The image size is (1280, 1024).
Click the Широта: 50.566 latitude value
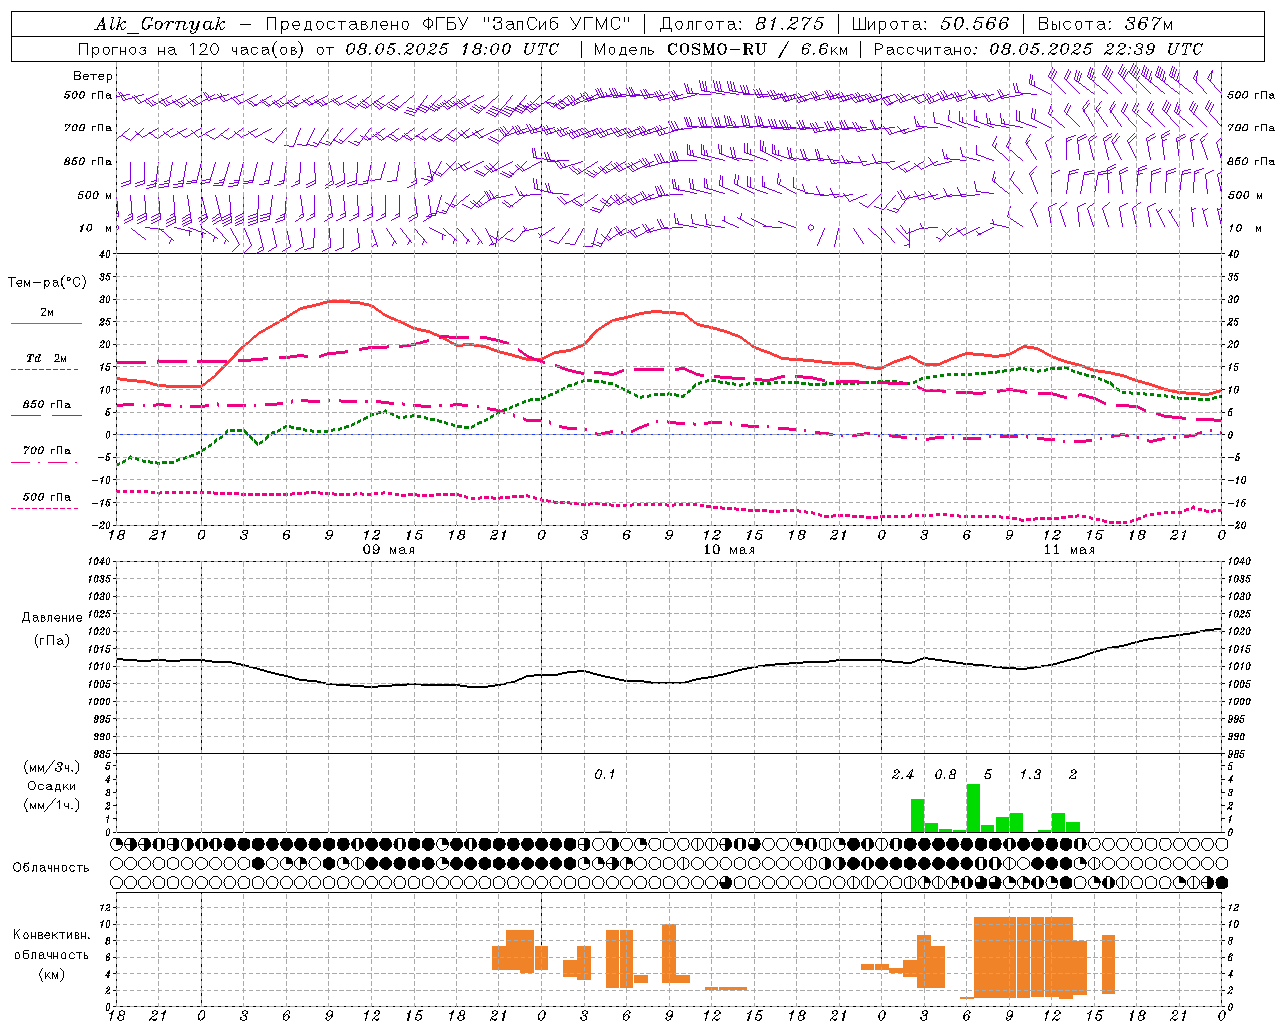point(930,24)
